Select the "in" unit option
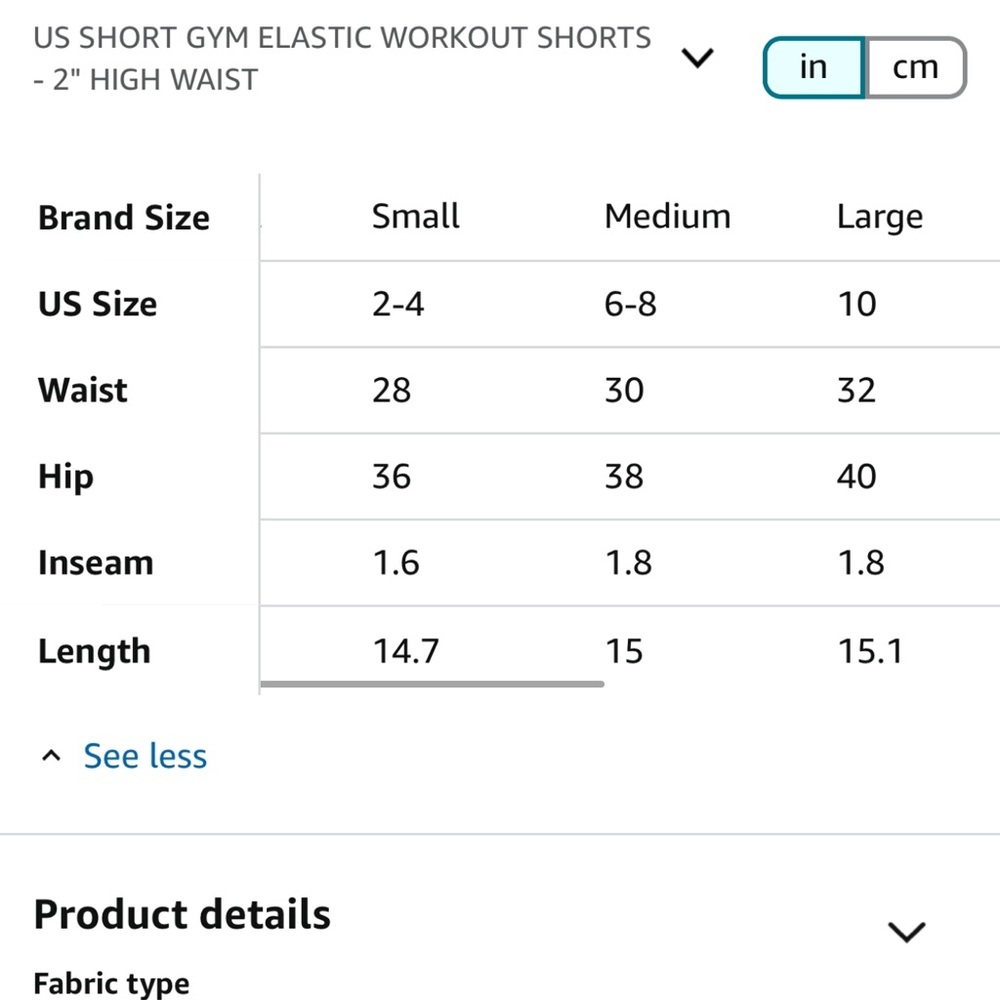1000x1000 pixels. point(813,66)
